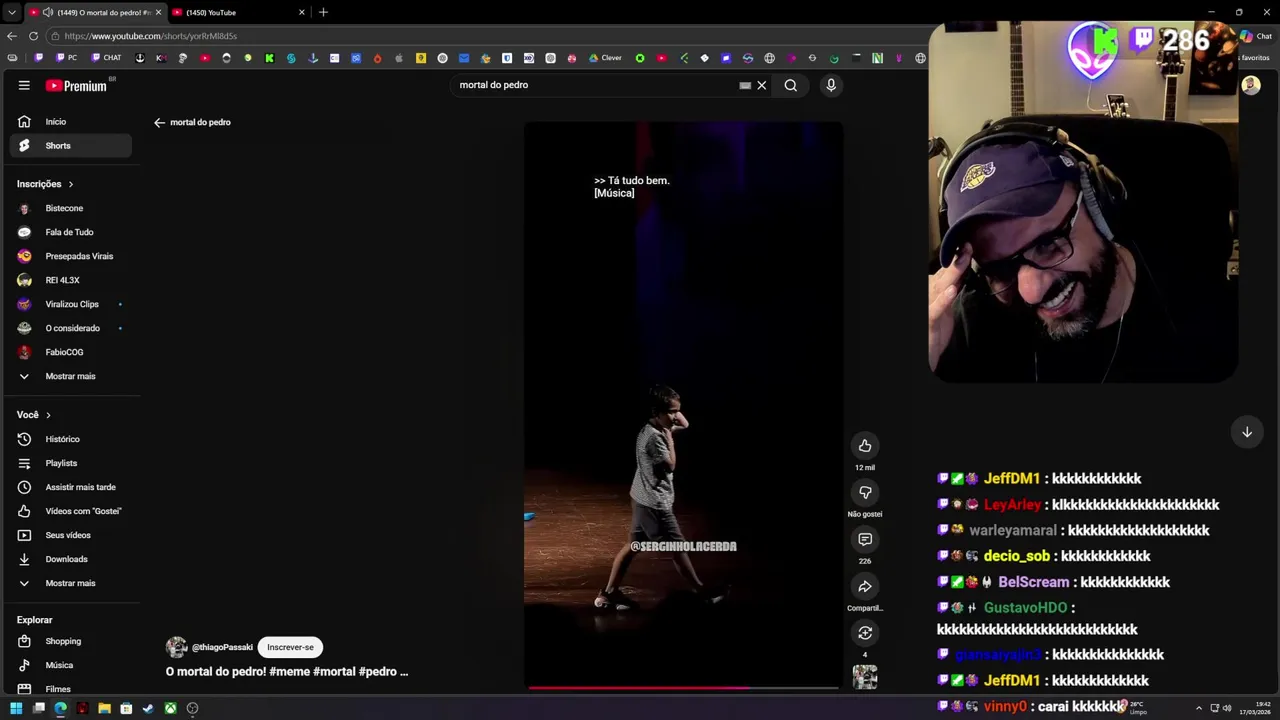Open the O considerado channel
The width and height of the screenshot is (1280, 720).
pyautogui.click(x=70, y=328)
